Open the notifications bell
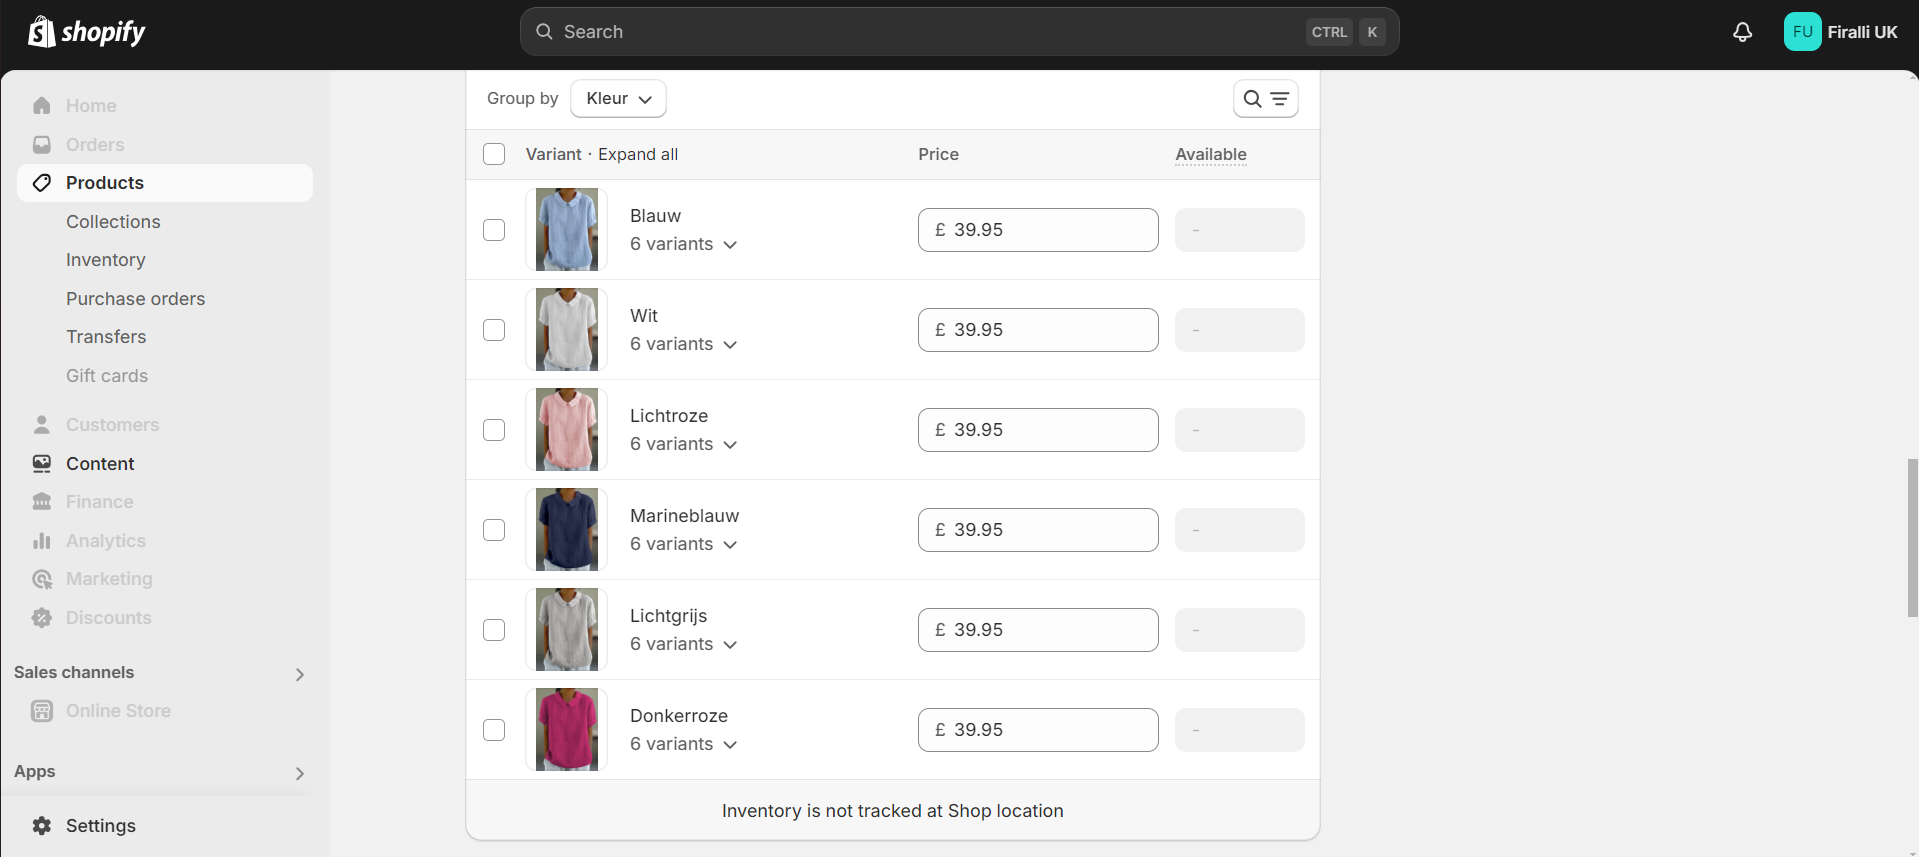Image resolution: width=1919 pixels, height=857 pixels. (x=1742, y=32)
